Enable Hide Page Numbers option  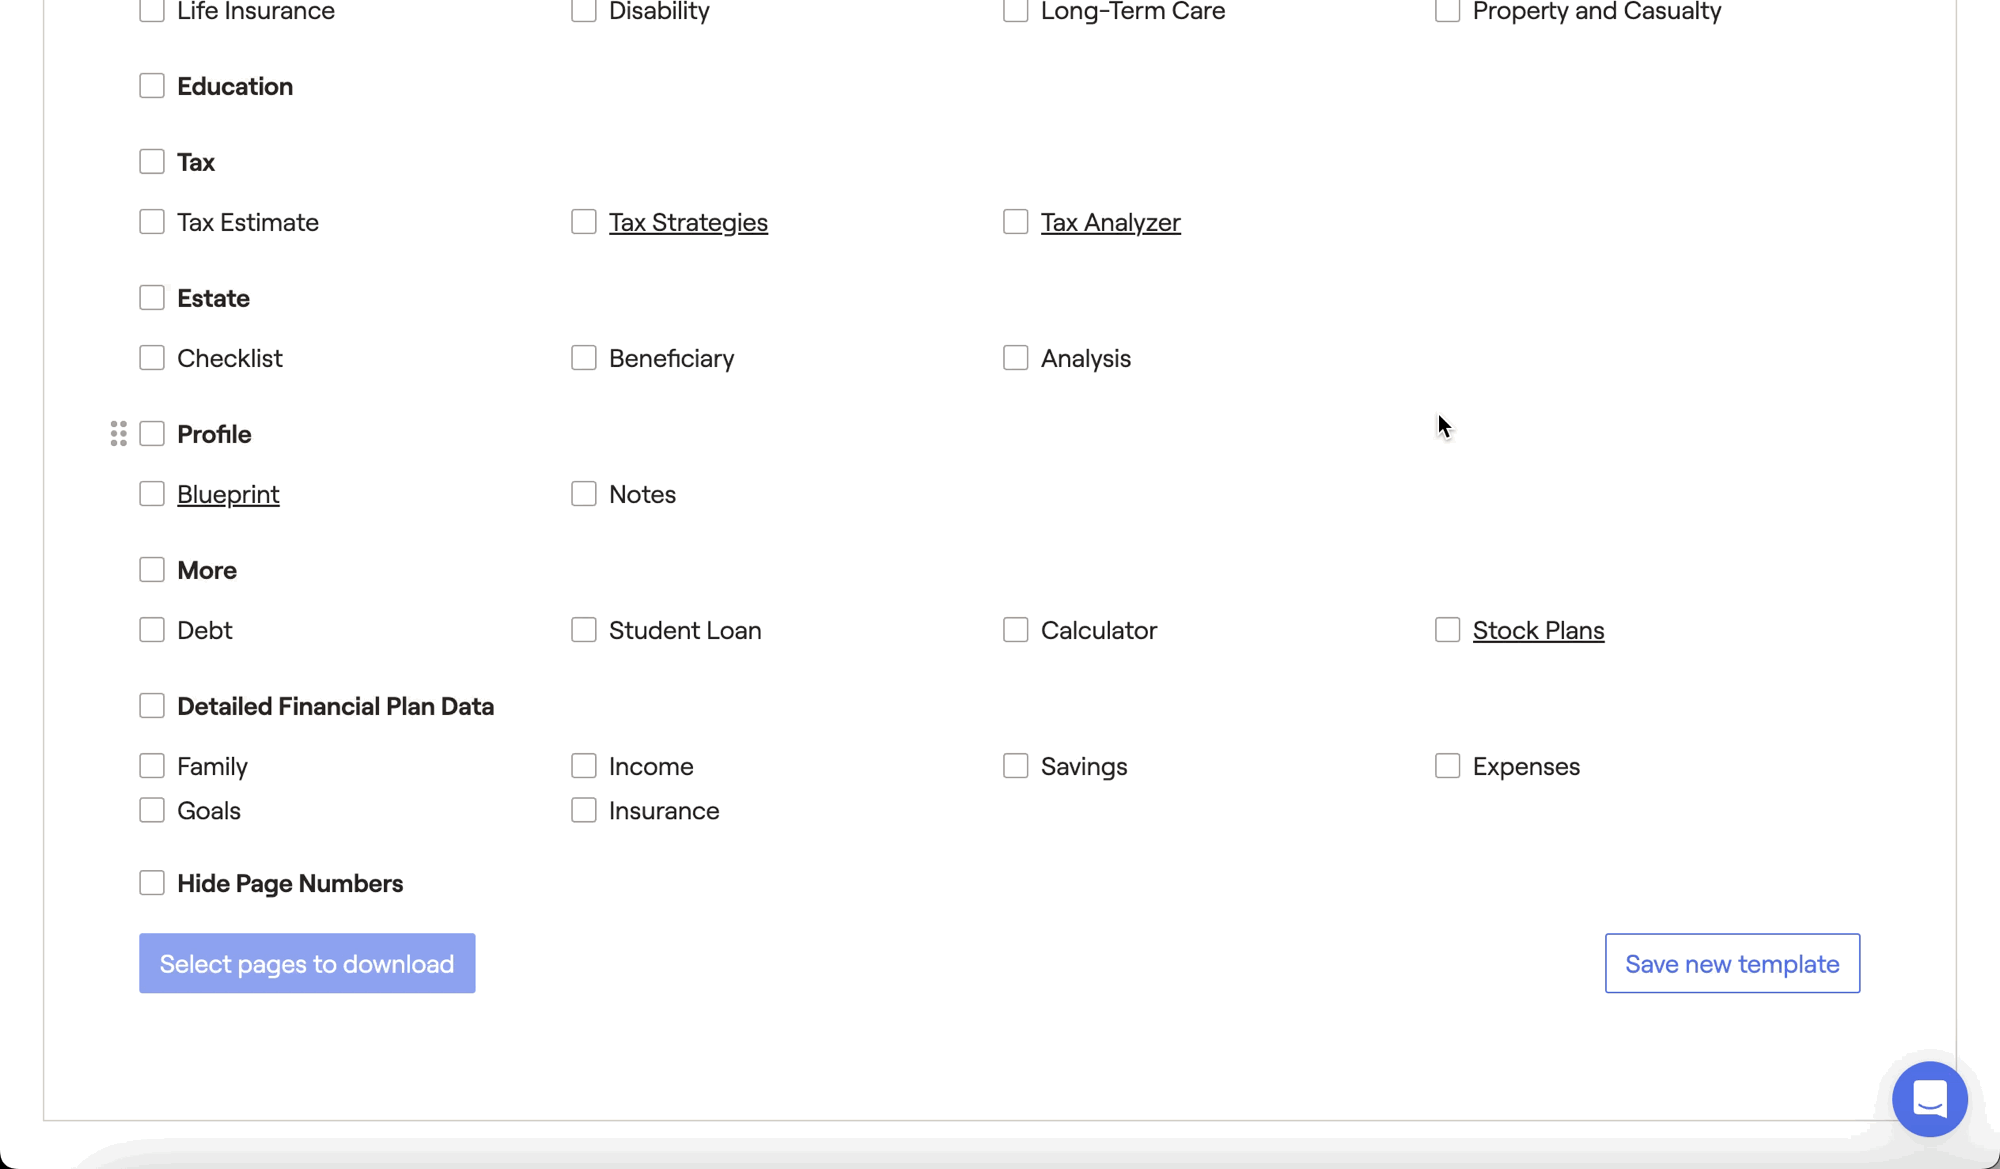tap(152, 883)
